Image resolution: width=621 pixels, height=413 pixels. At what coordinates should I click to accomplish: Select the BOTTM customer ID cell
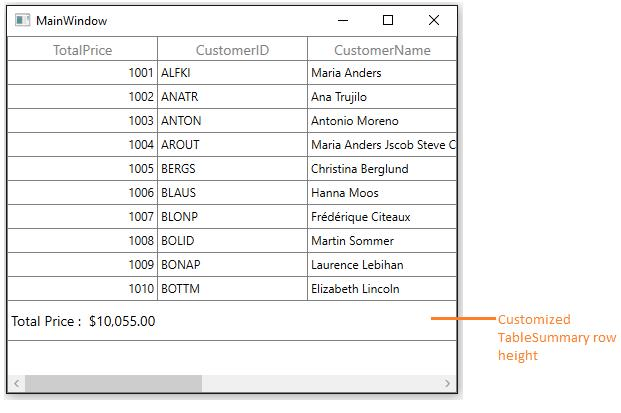[x=232, y=289]
